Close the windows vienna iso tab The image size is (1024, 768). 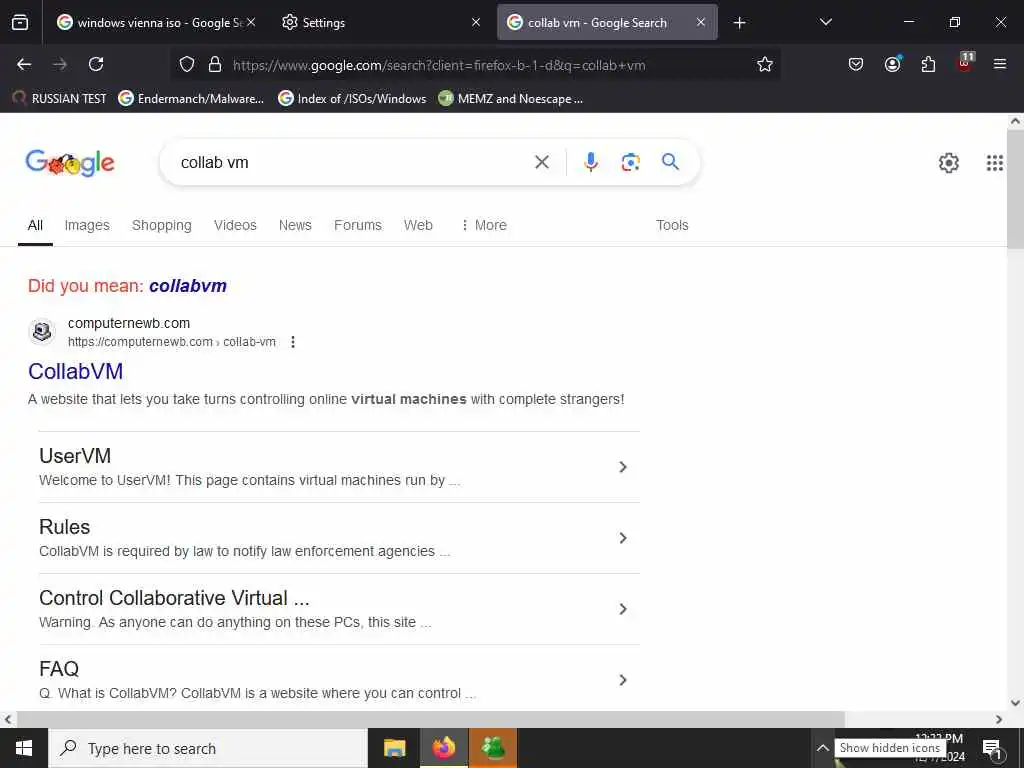click(251, 22)
